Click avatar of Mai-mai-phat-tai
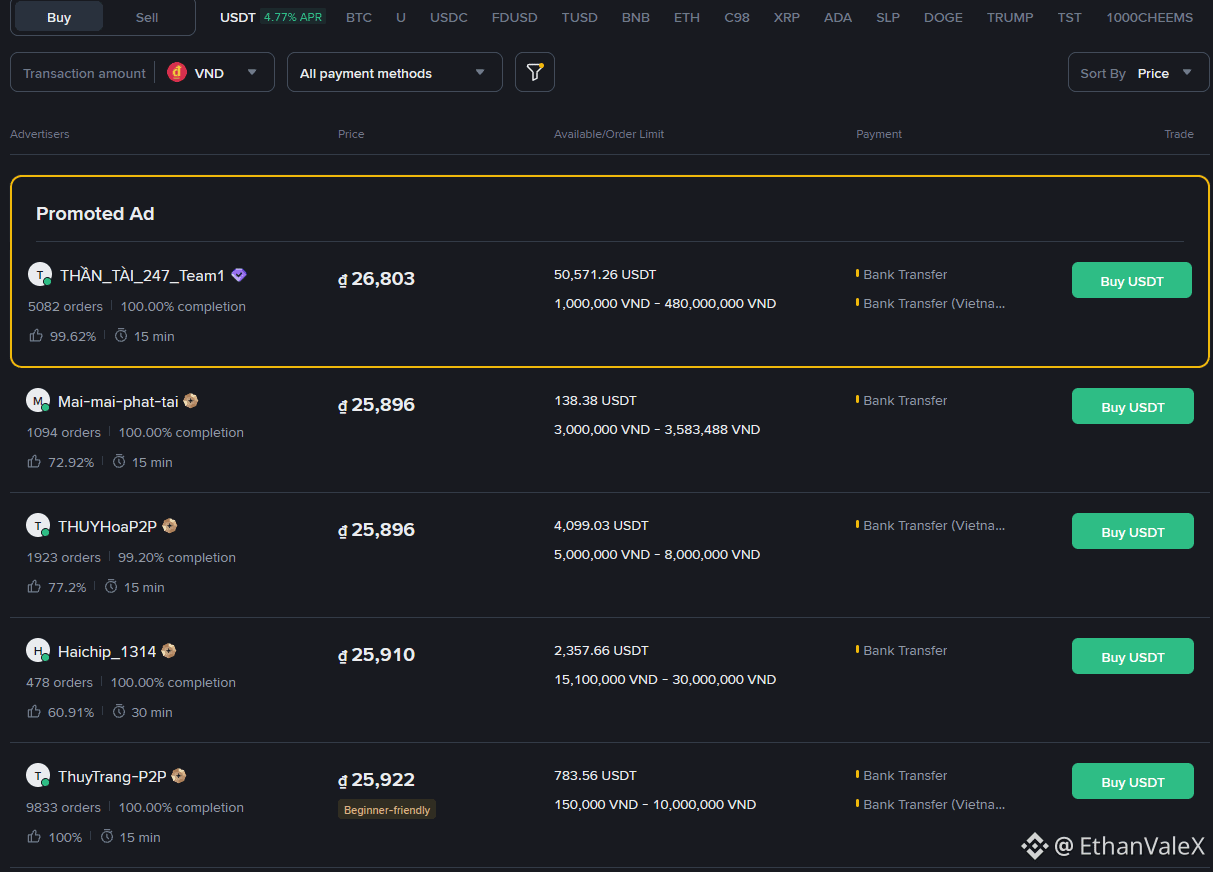1213x872 pixels. coord(38,401)
